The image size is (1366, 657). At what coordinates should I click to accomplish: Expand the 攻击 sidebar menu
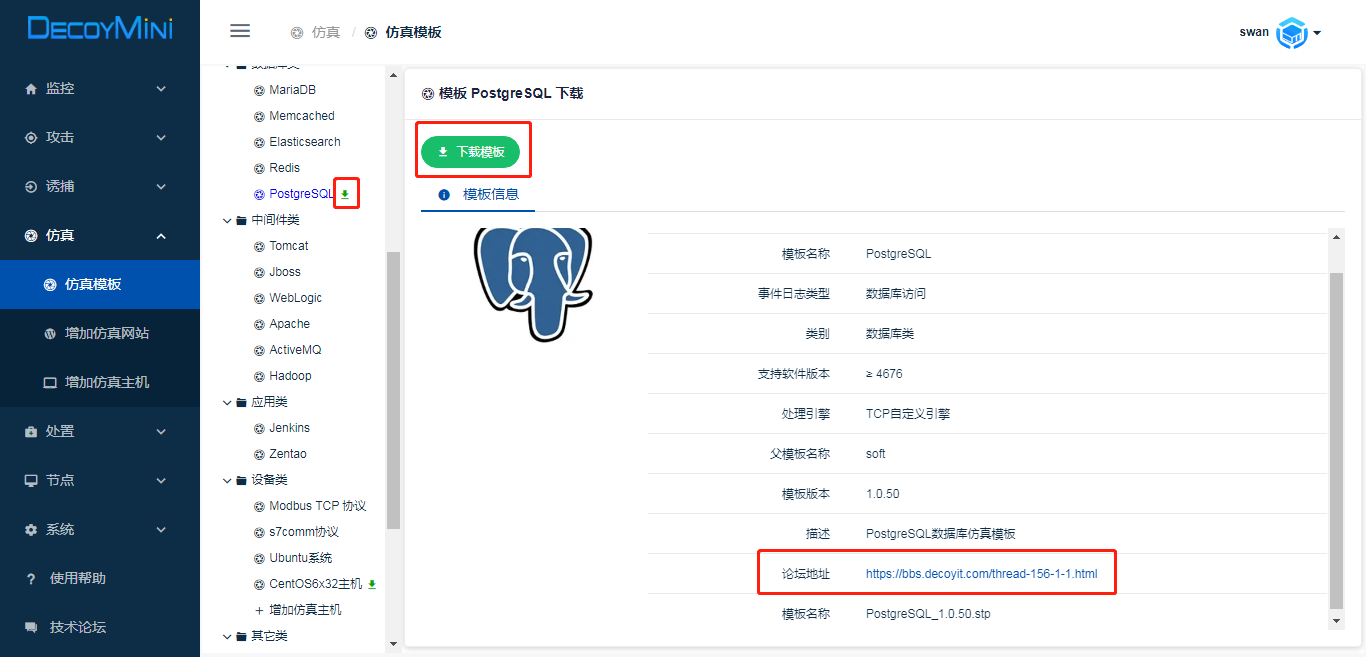99,137
